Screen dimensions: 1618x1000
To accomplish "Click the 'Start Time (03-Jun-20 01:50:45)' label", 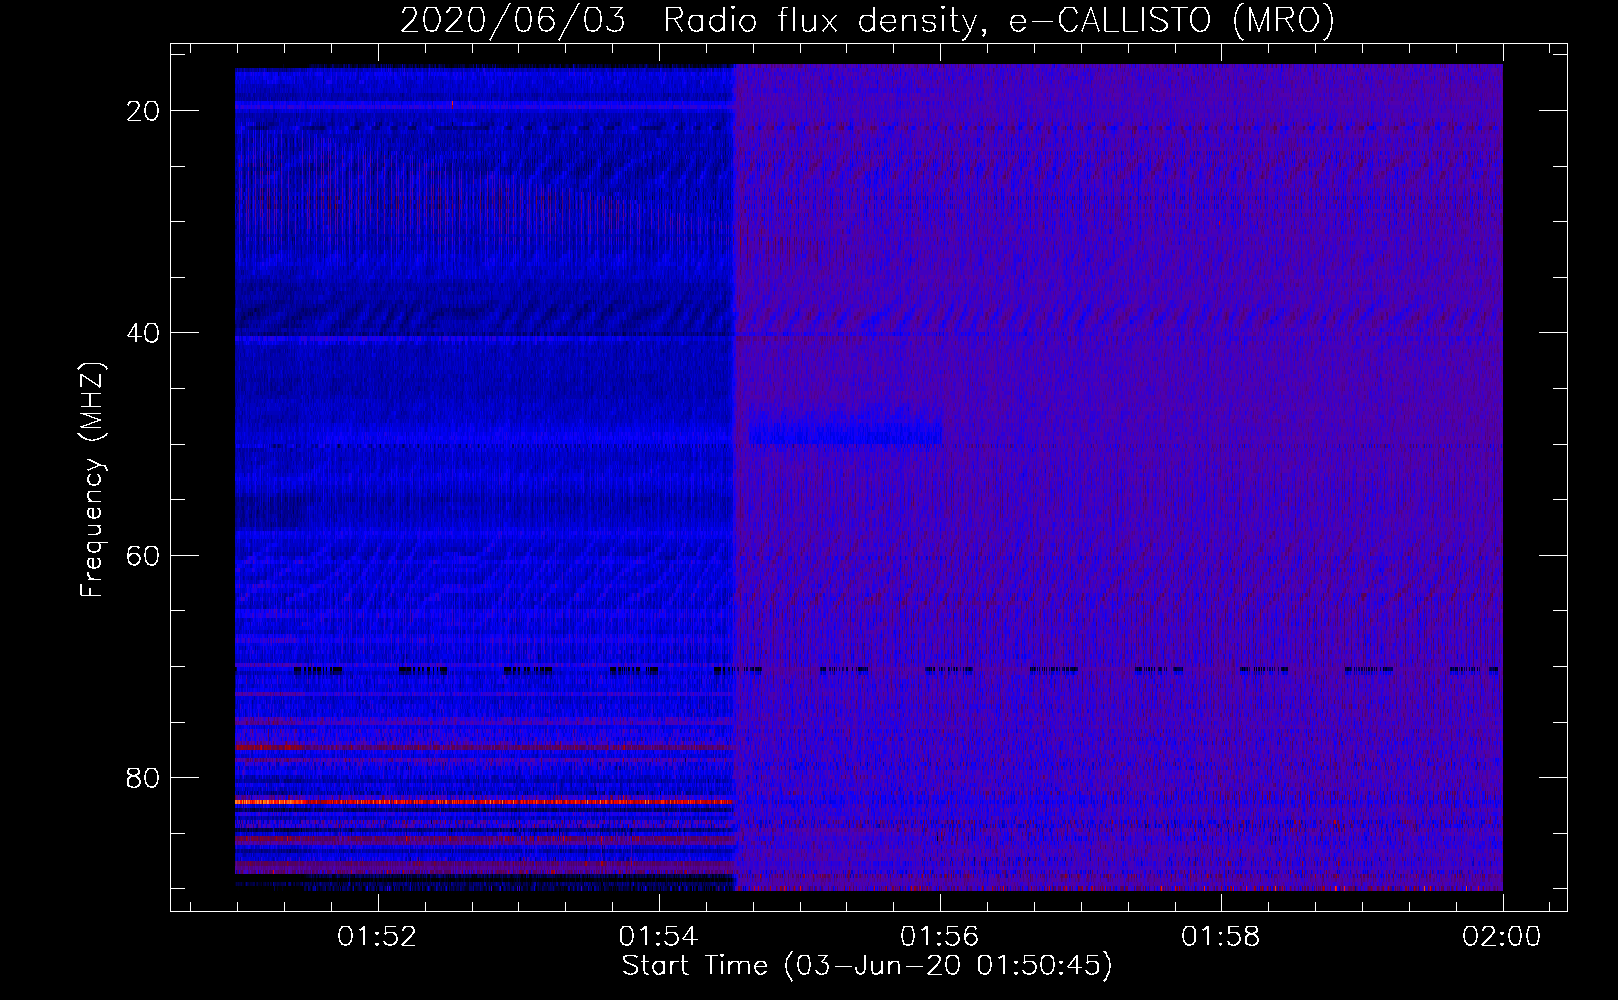I will (x=867, y=966).
